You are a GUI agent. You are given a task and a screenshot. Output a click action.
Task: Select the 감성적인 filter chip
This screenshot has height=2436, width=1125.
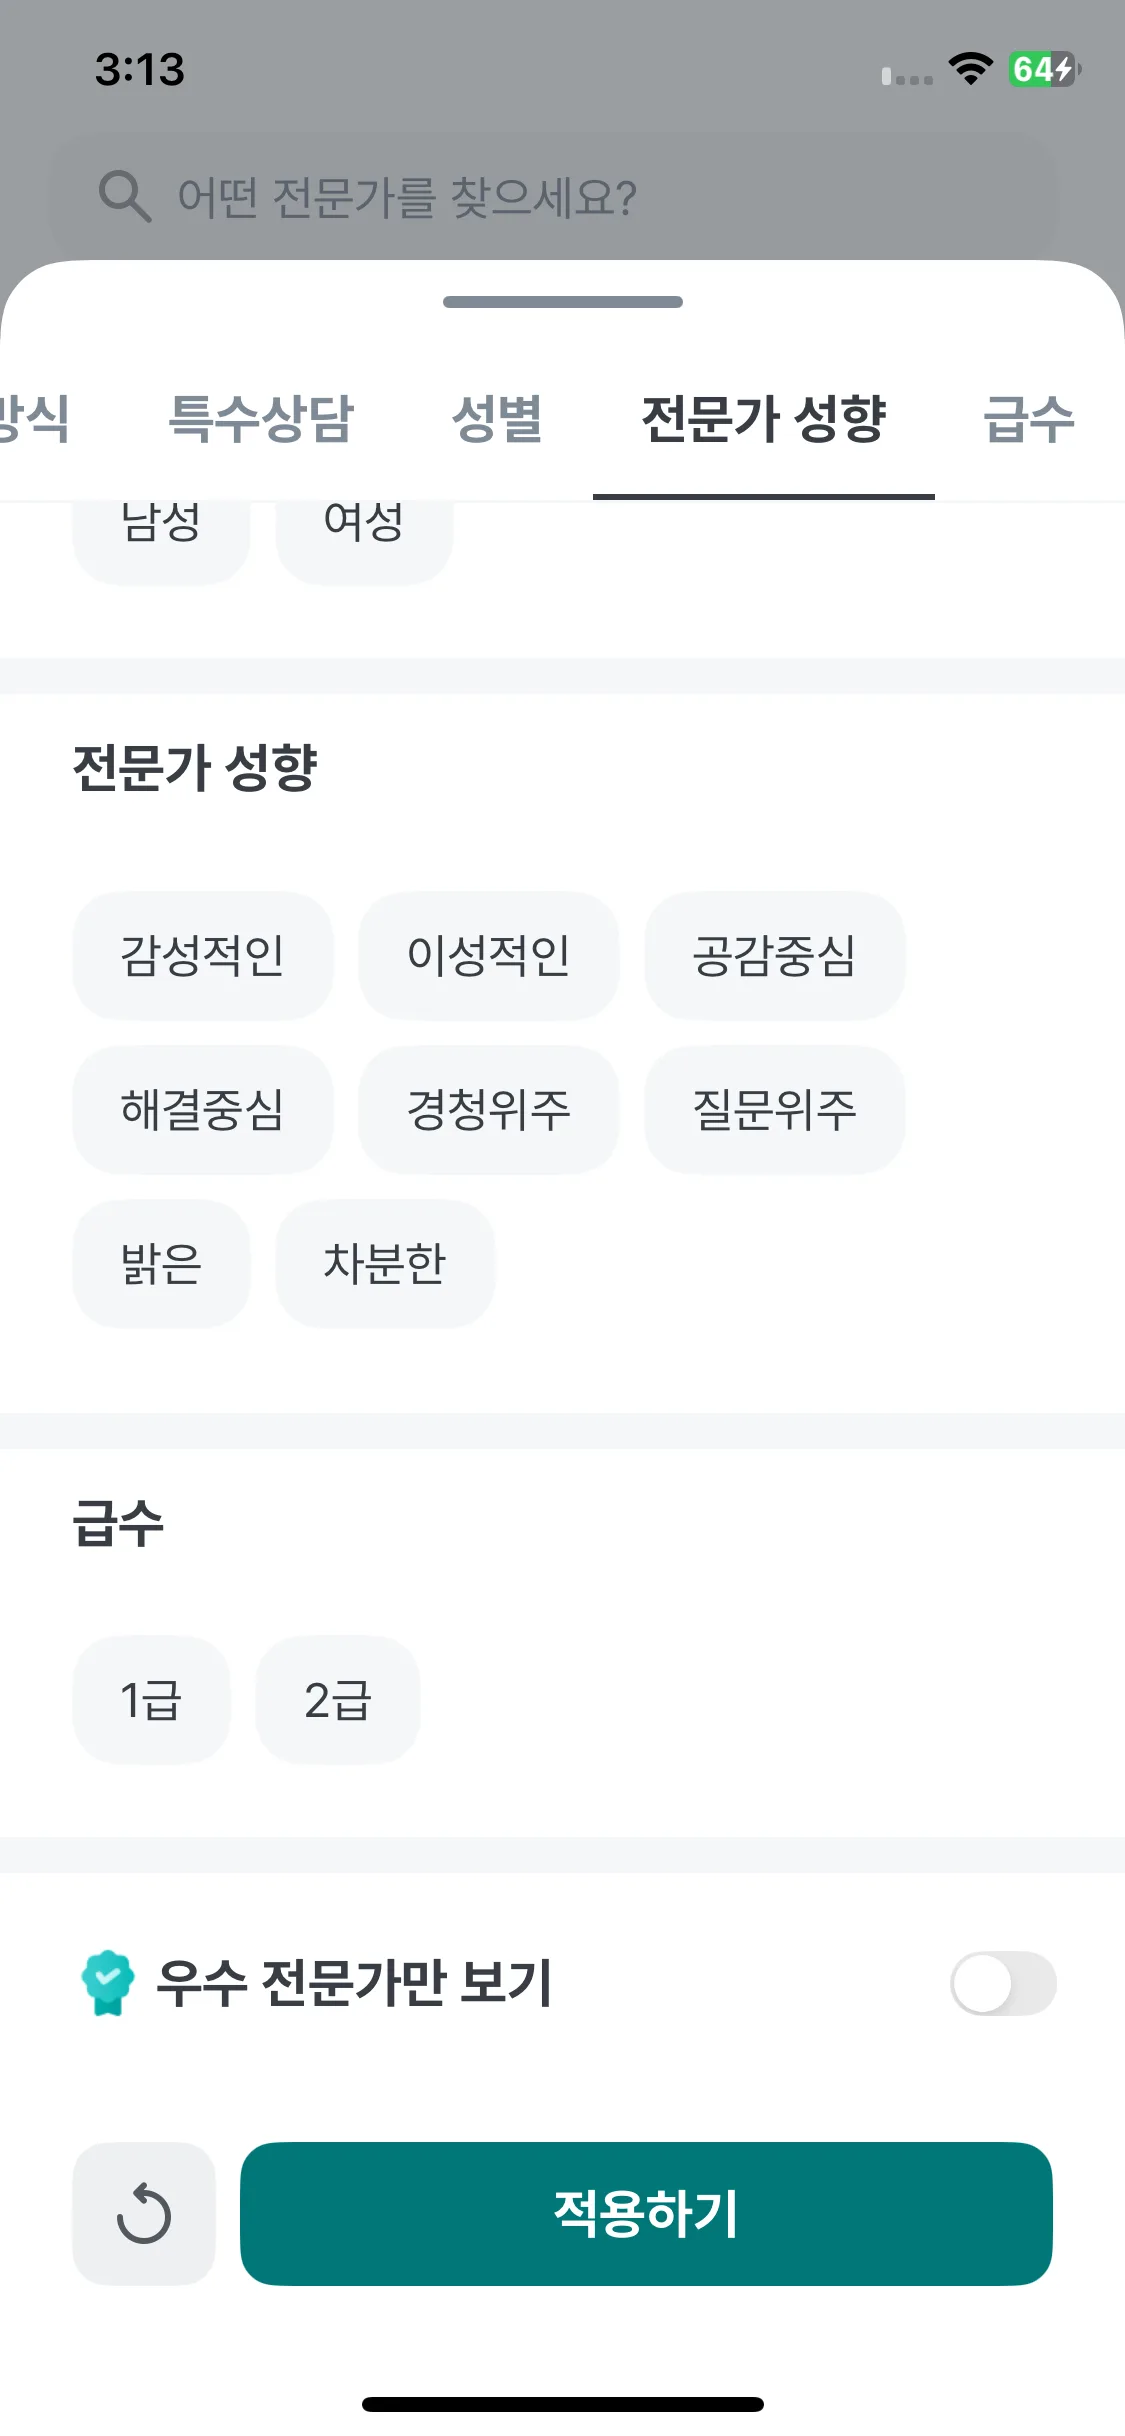203,955
